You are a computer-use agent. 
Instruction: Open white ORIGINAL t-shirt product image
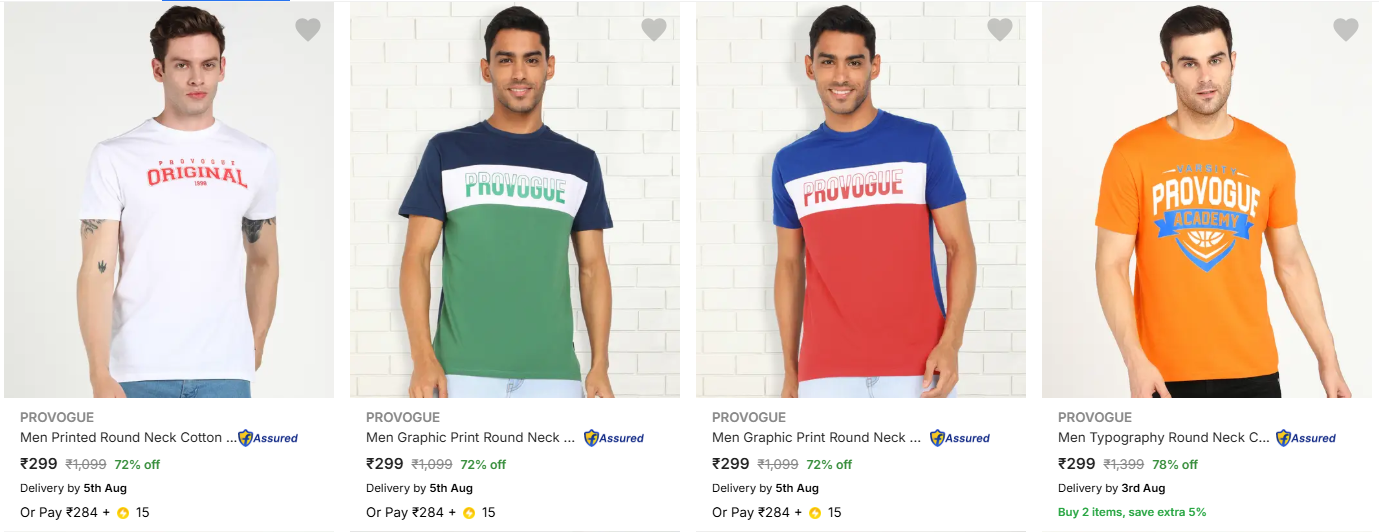(169, 200)
